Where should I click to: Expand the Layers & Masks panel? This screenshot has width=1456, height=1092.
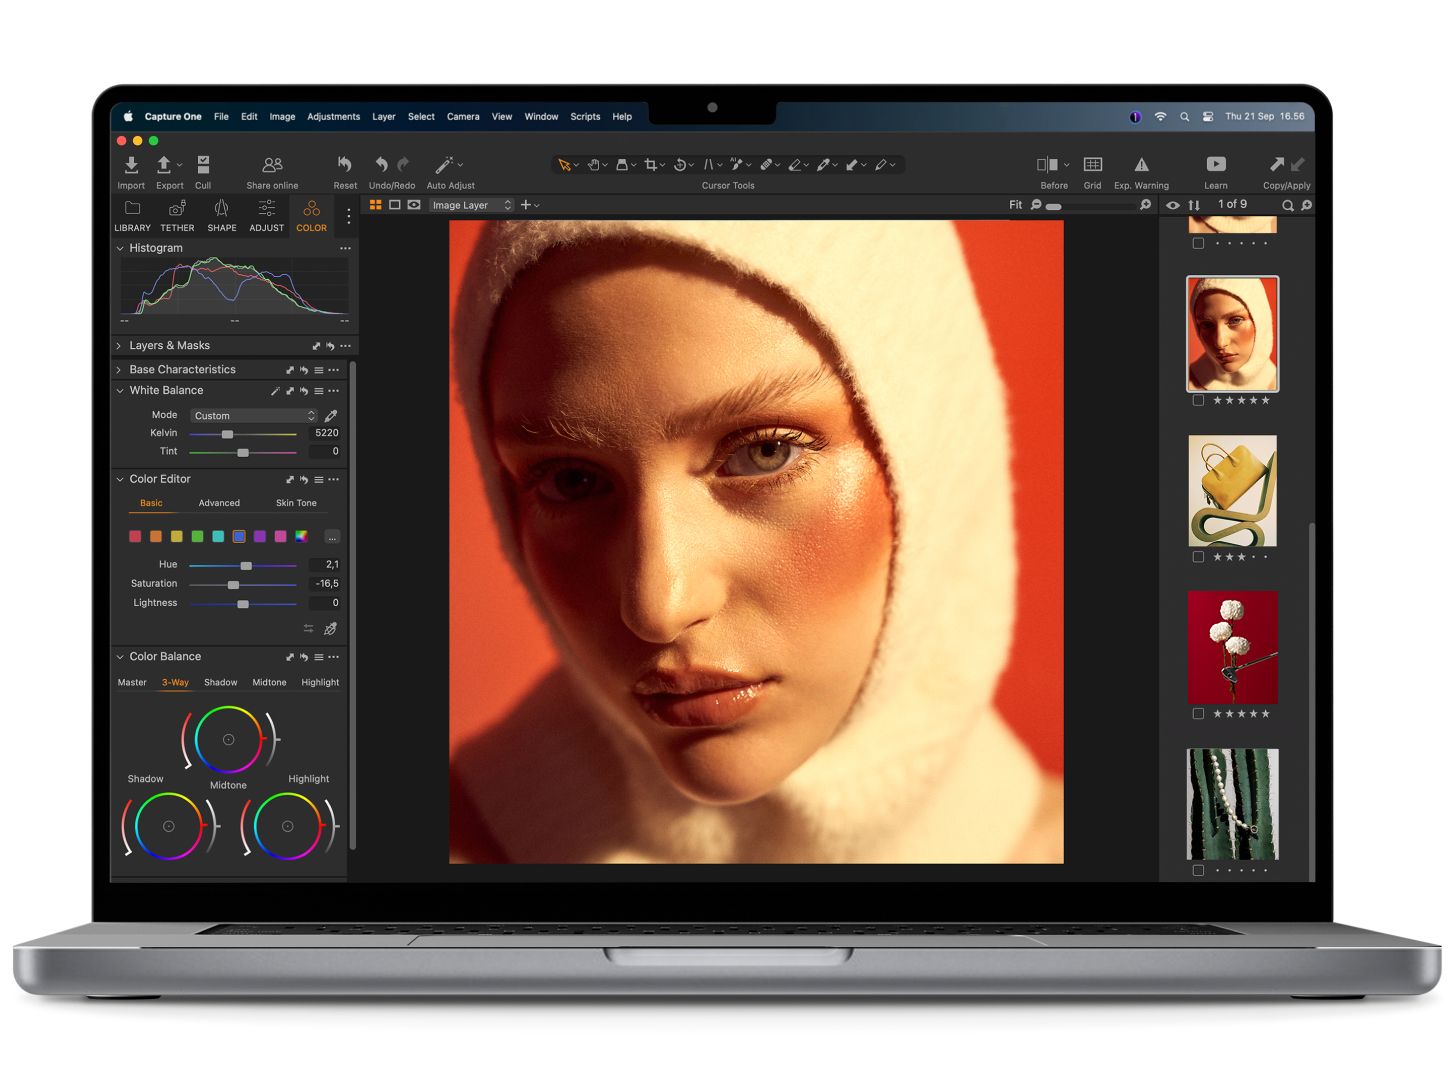(119, 346)
